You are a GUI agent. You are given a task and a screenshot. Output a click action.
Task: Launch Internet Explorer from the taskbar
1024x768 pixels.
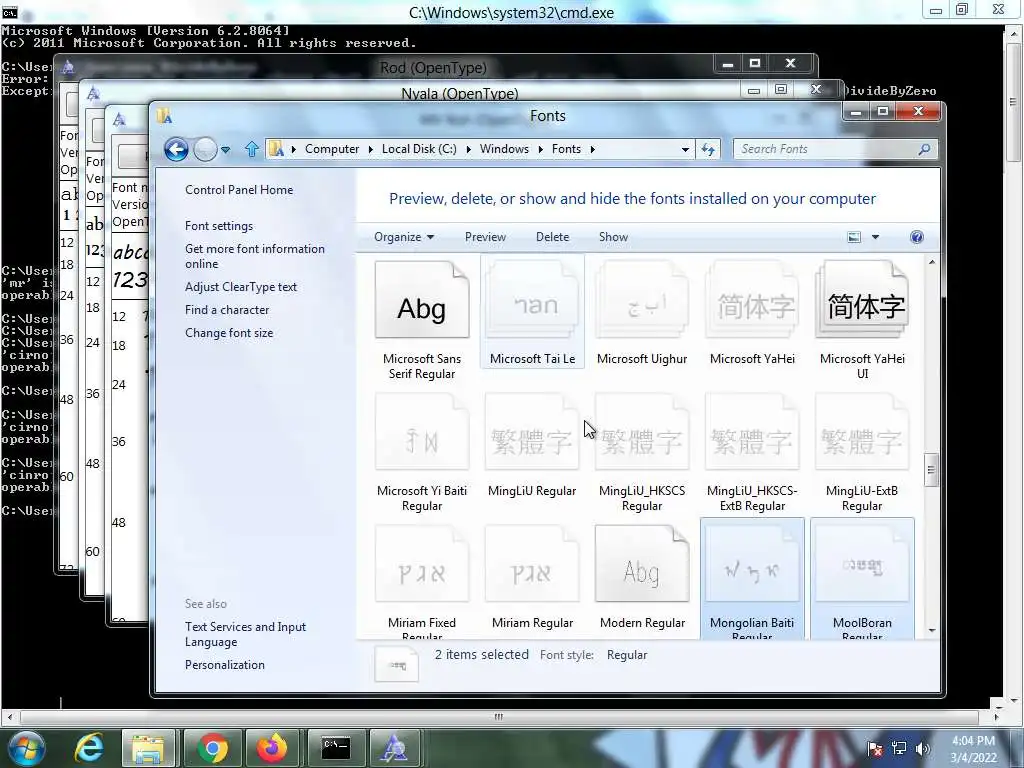[x=89, y=748]
